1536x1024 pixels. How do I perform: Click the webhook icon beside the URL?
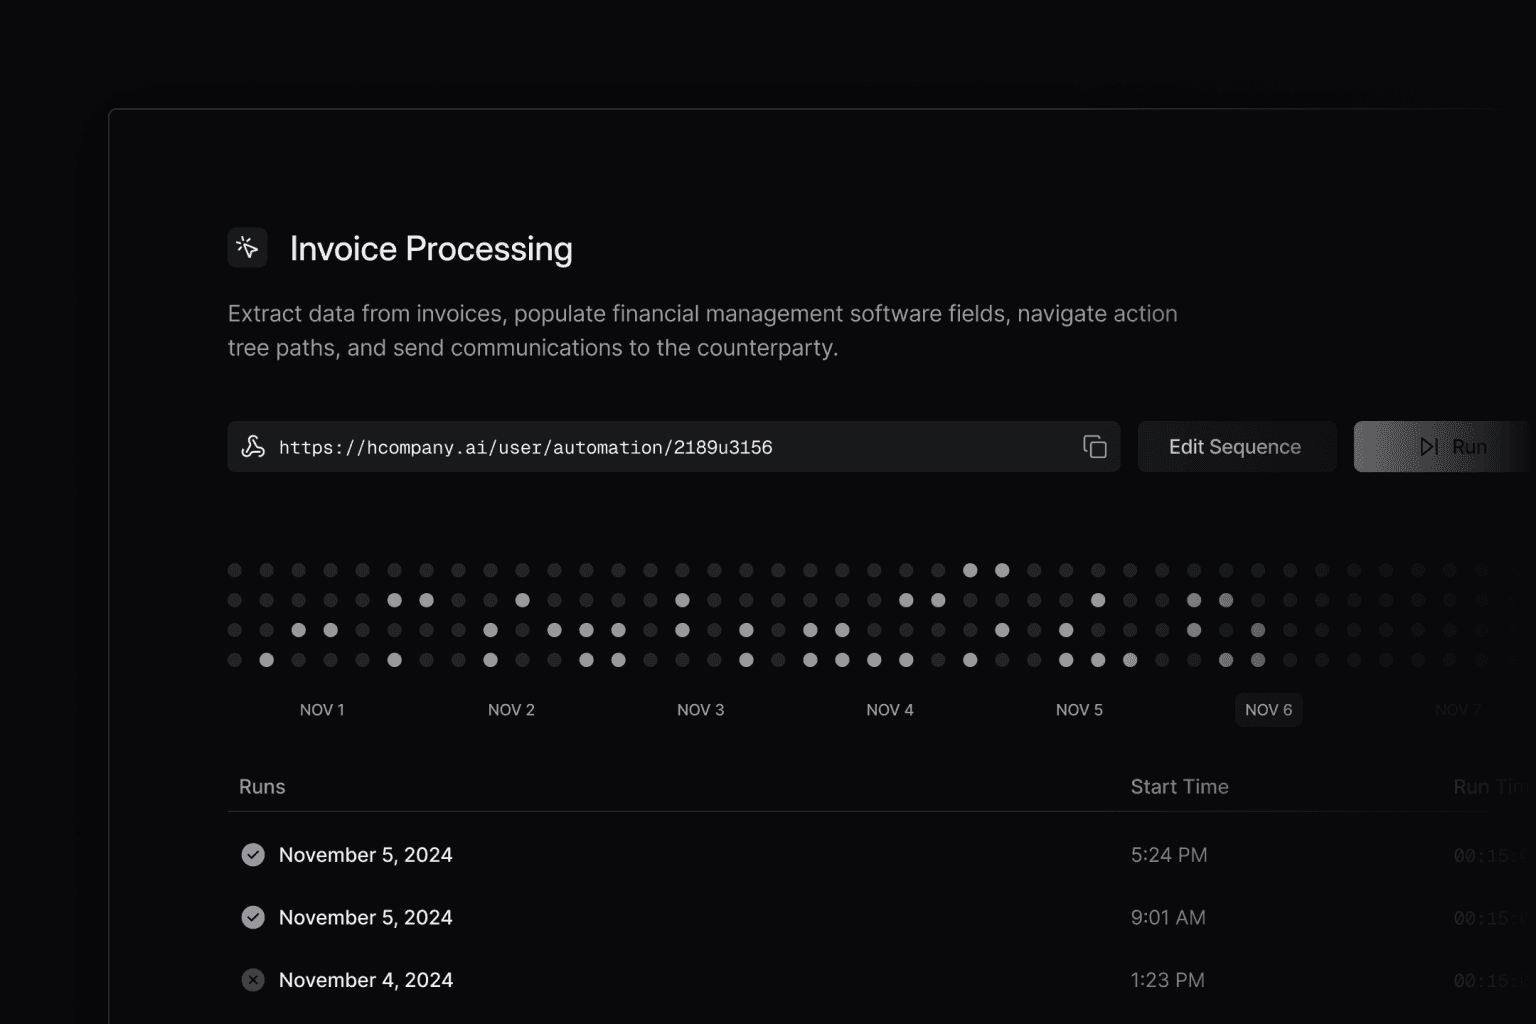pyautogui.click(x=253, y=447)
